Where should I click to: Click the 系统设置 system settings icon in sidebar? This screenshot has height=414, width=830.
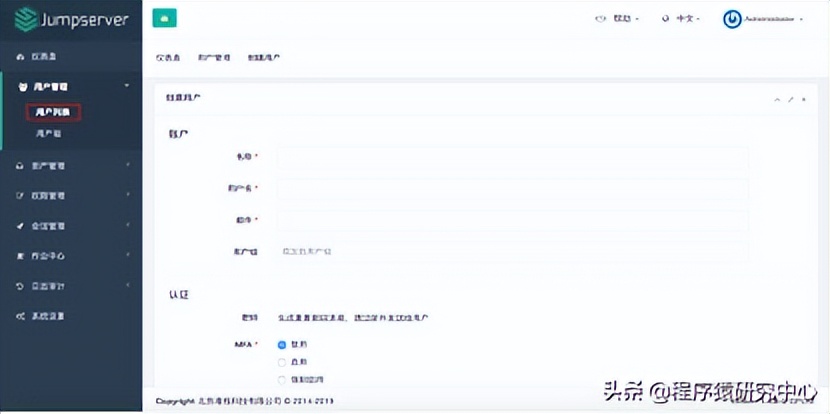click(20, 317)
